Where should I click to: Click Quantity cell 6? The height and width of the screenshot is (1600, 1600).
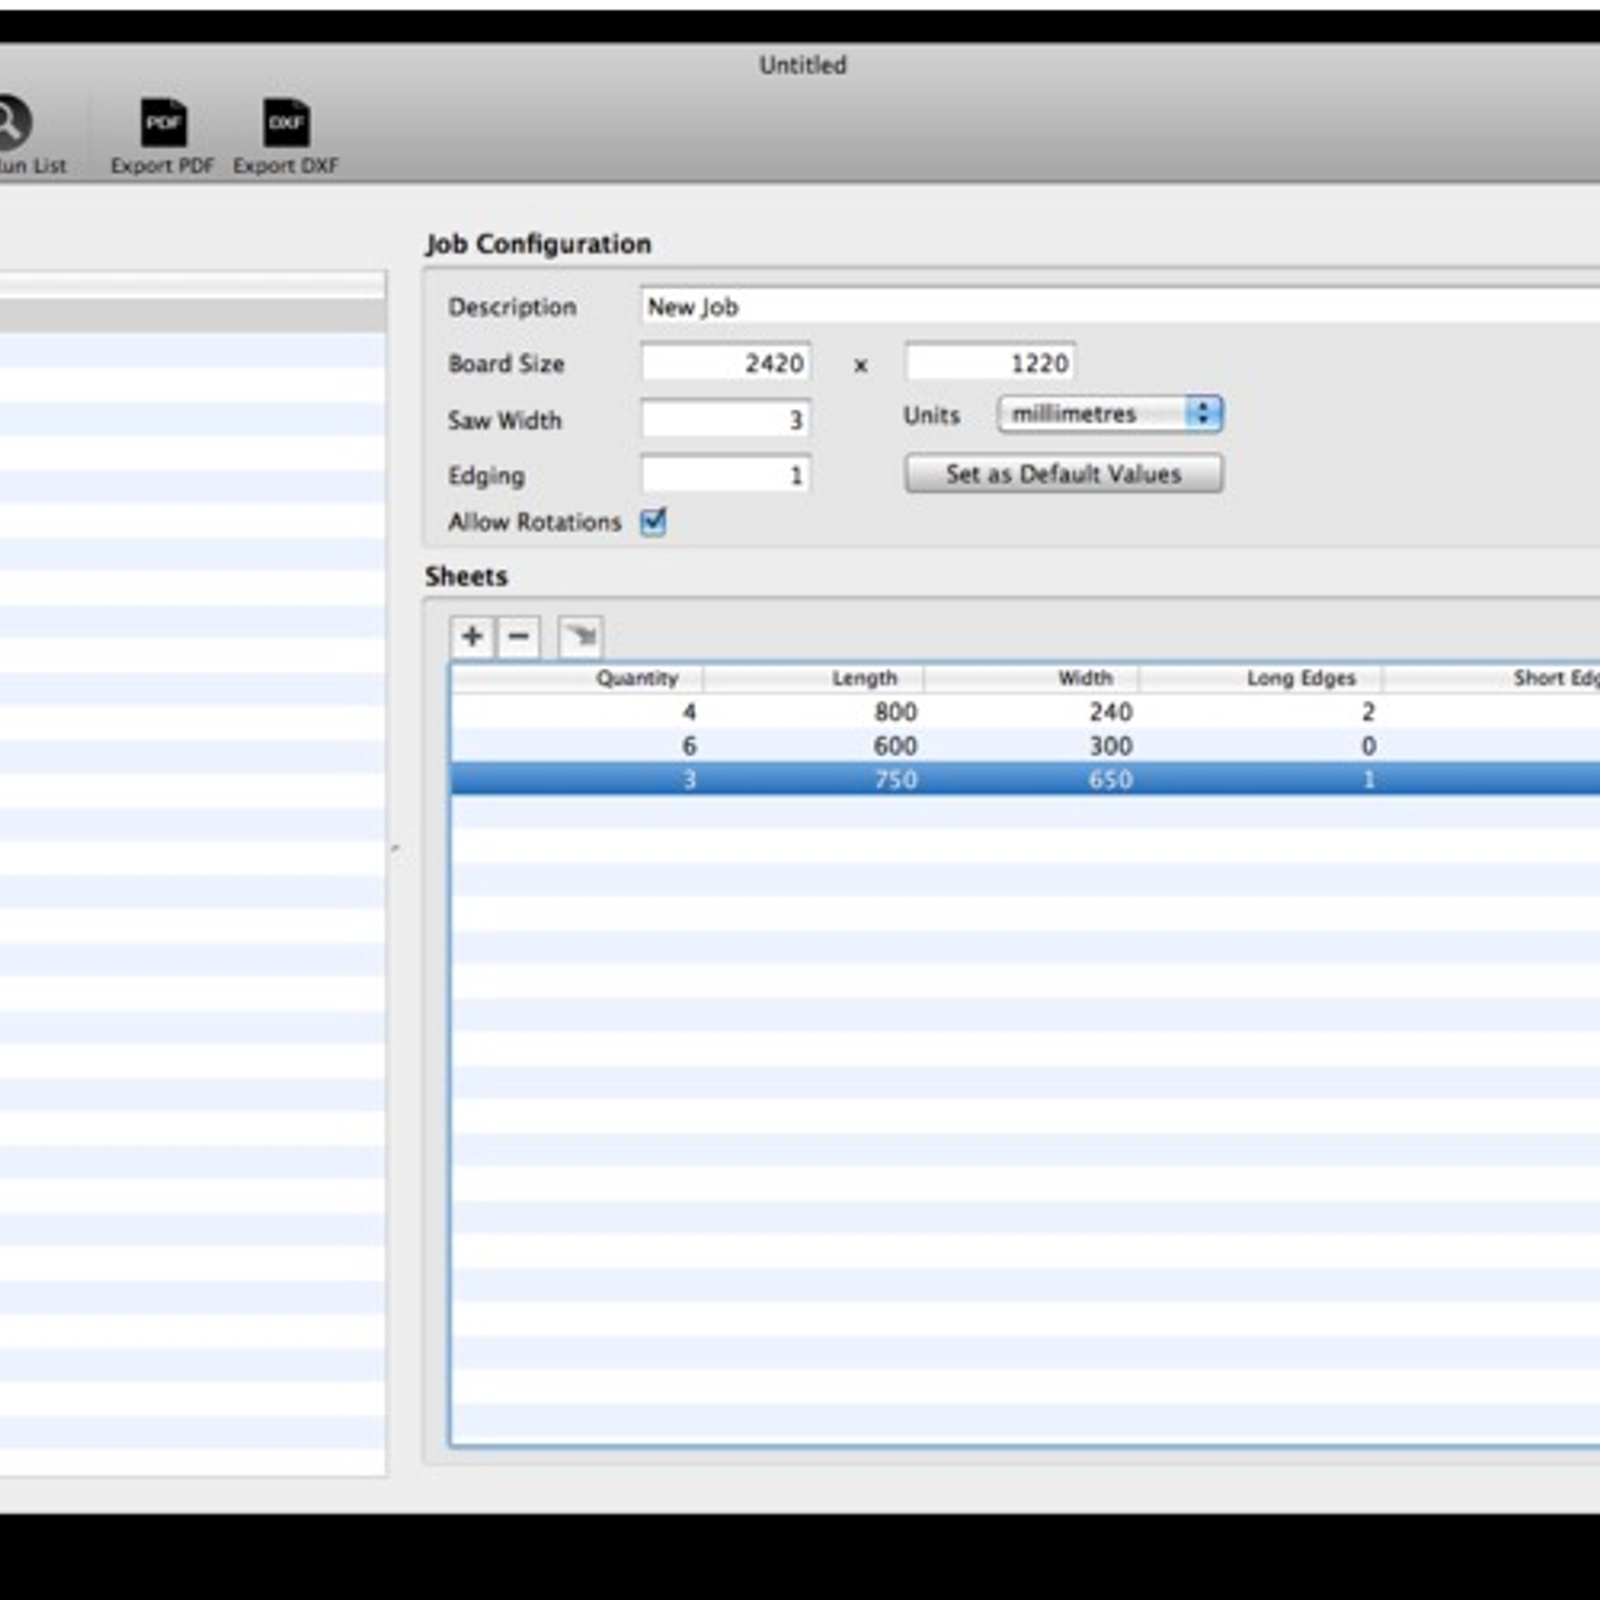tap(689, 746)
